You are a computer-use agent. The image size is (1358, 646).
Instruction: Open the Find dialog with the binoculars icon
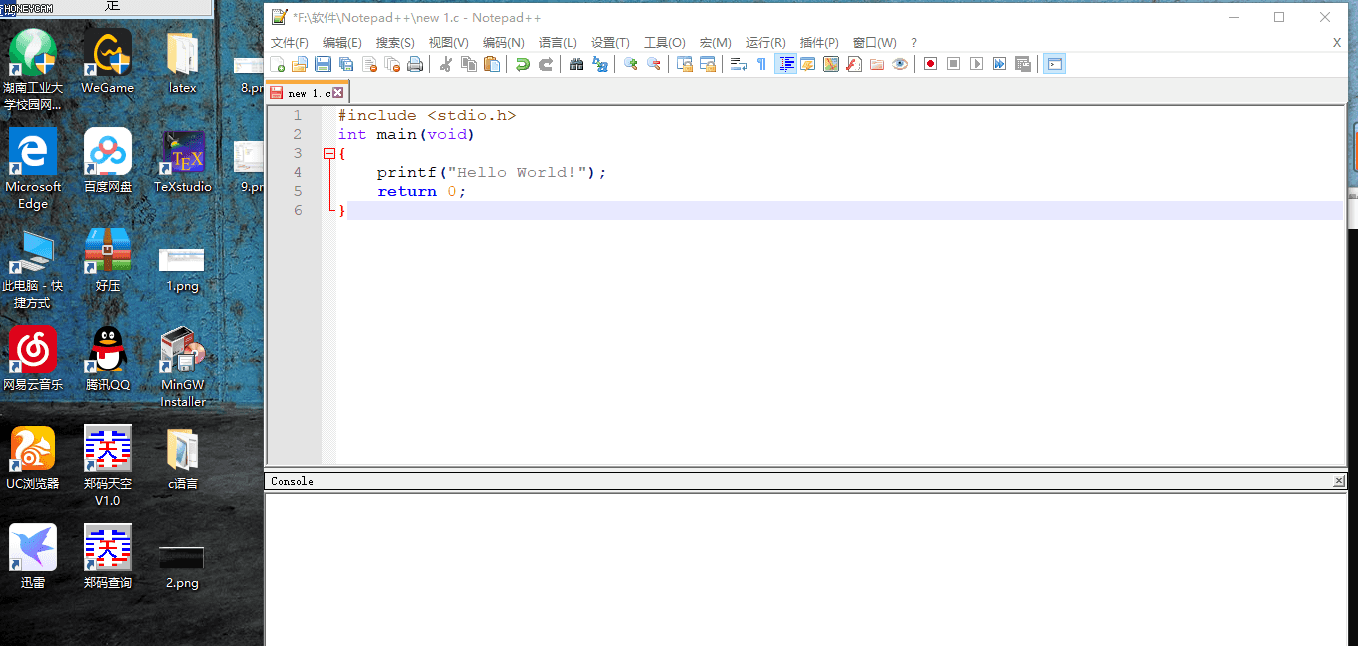575,63
